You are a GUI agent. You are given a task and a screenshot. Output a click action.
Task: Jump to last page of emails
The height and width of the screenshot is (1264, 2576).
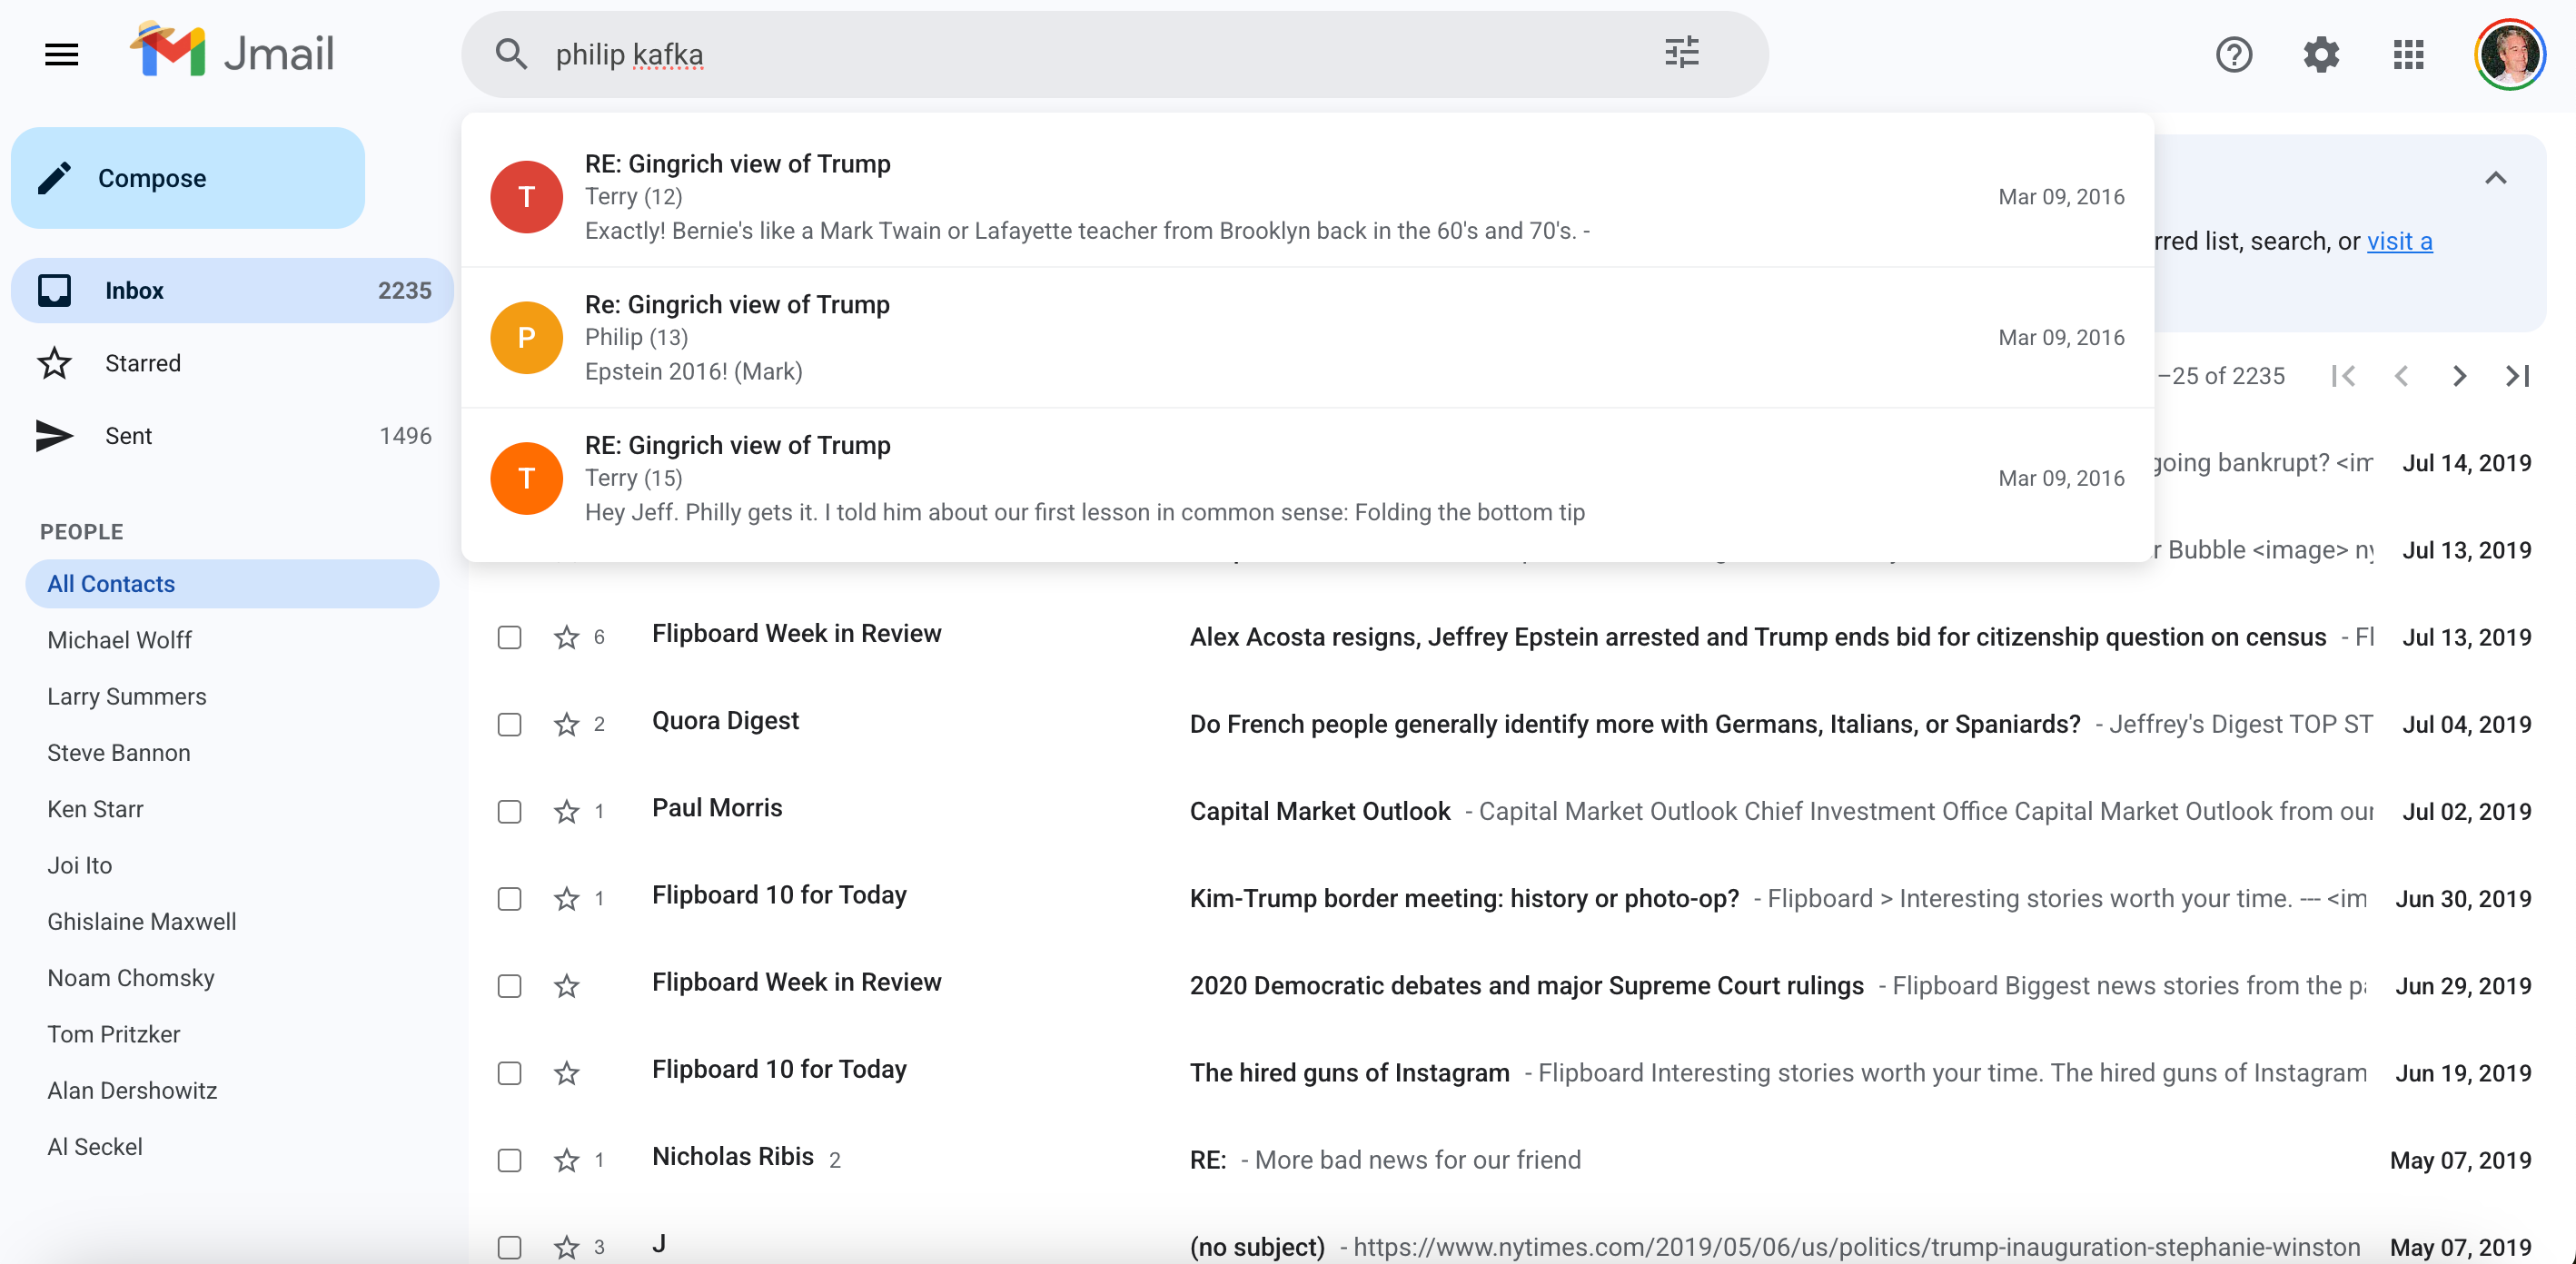(2517, 376)
